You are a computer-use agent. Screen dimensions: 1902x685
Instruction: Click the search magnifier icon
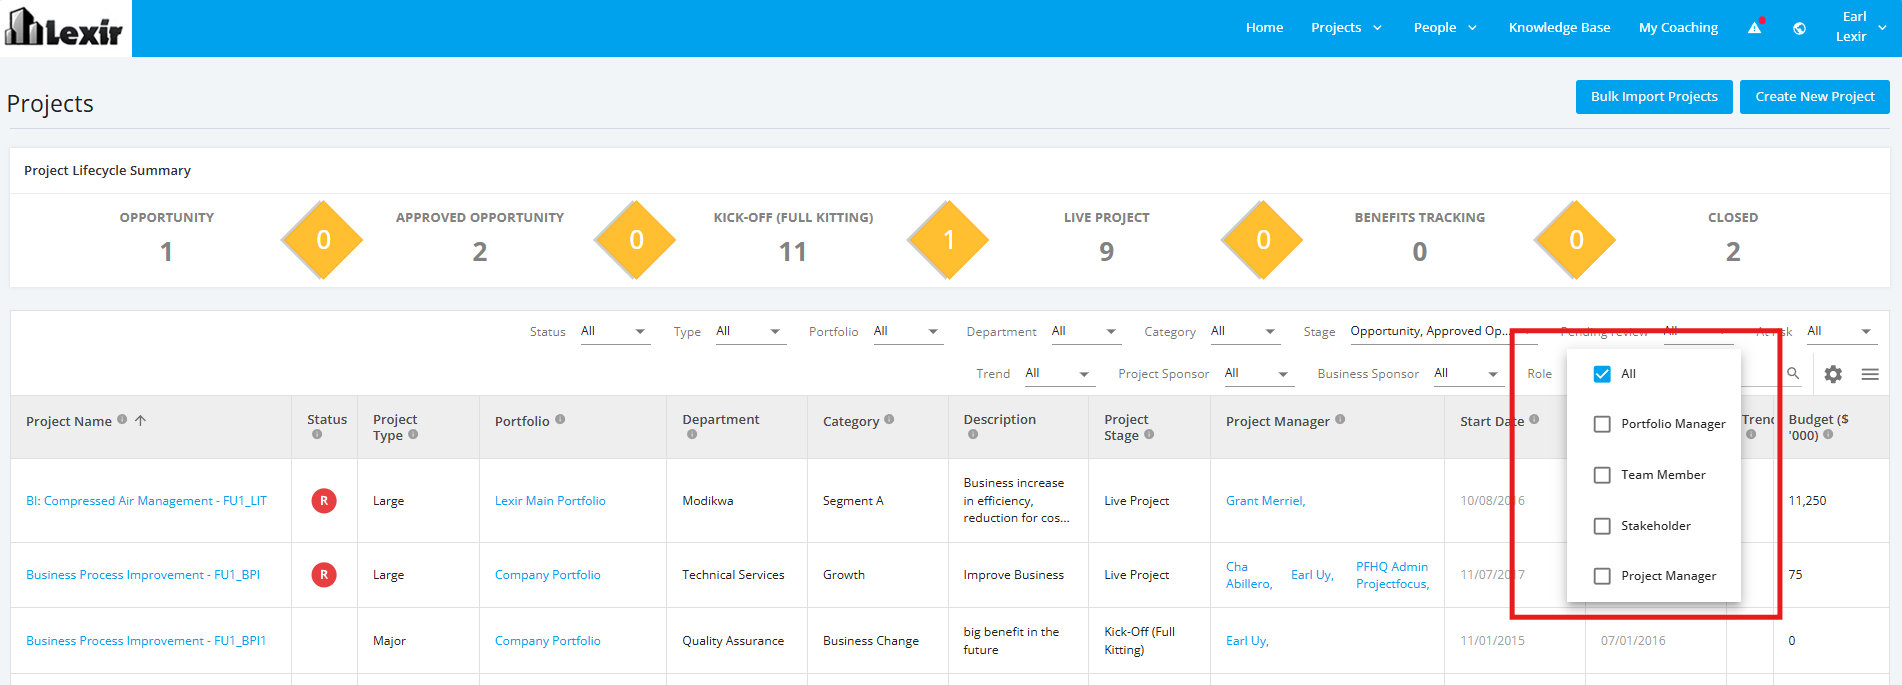click(1793, 373)
